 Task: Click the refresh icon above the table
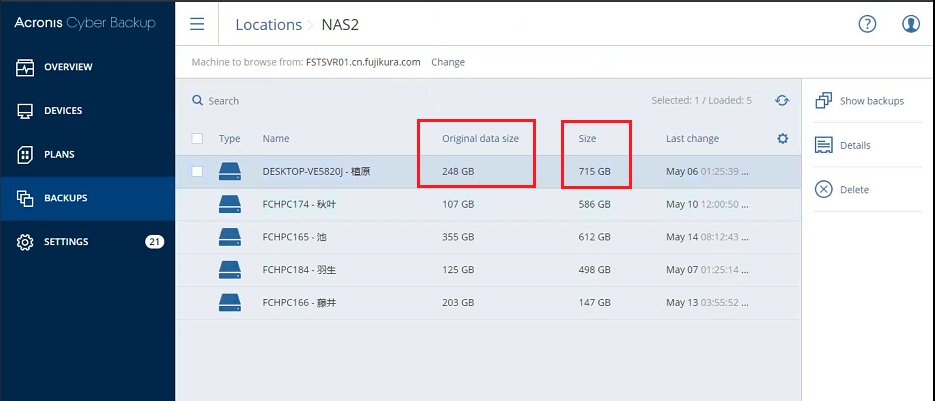click(x=782, y=101)
